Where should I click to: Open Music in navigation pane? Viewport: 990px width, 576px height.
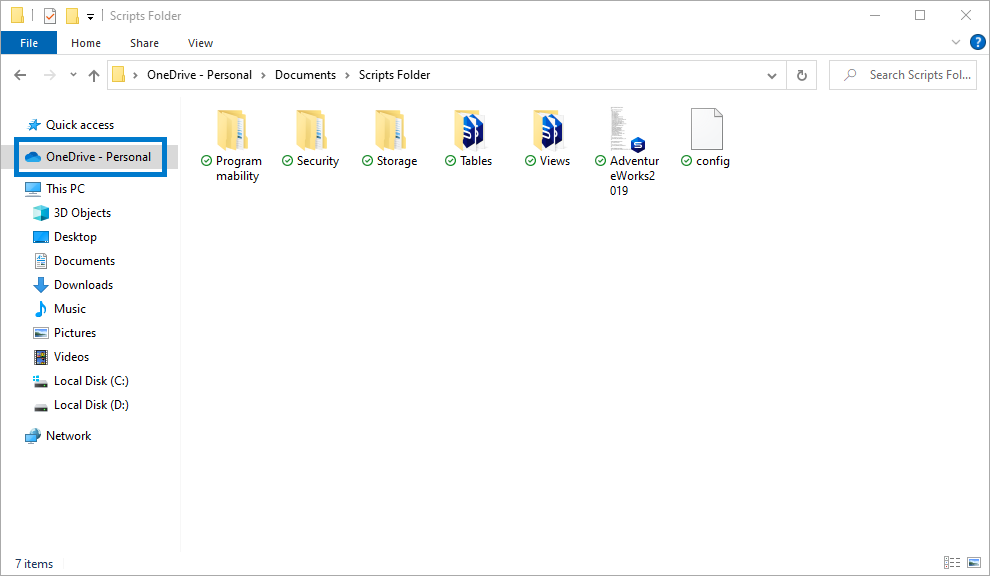click(x=69, y=309)
